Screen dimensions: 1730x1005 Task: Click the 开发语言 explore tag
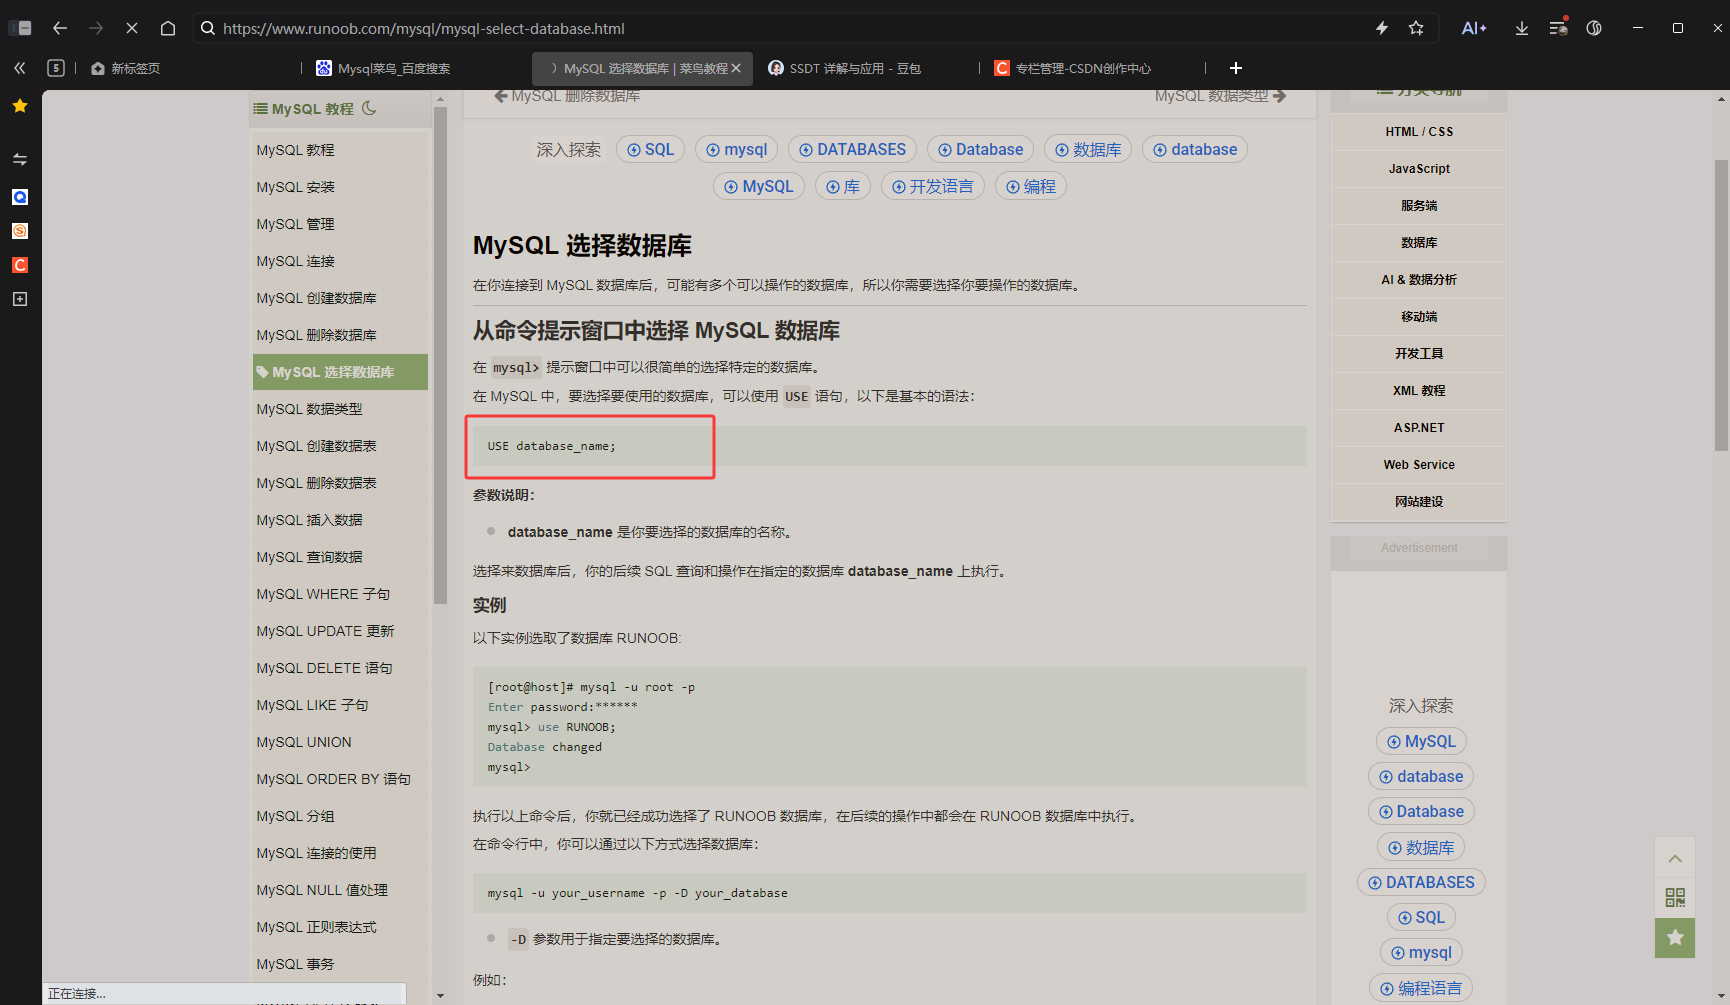click(x=932, y=186)
